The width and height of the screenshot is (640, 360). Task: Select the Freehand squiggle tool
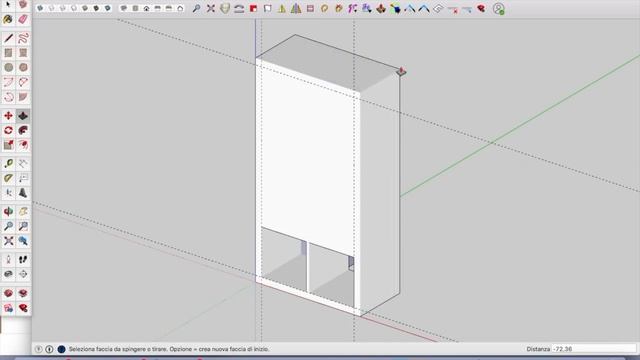tap(23, 38)
